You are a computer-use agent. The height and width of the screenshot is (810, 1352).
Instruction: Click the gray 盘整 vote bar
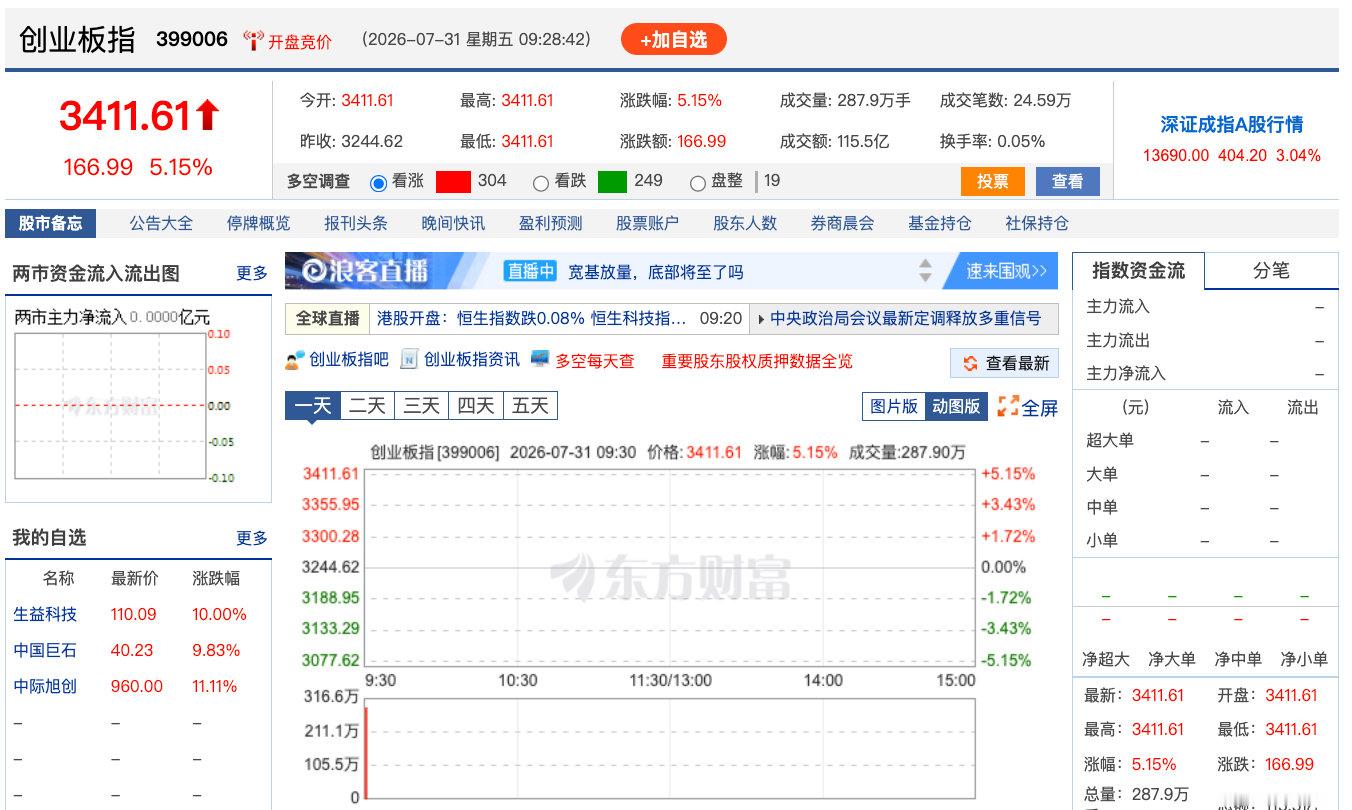tap(756, 181)
